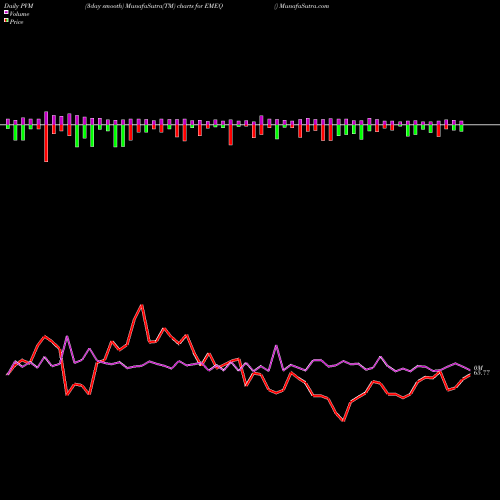Select the Price legend label
The width and height of the screenshot is (500, 500).
pyautogui.click(x=16, y=22)
